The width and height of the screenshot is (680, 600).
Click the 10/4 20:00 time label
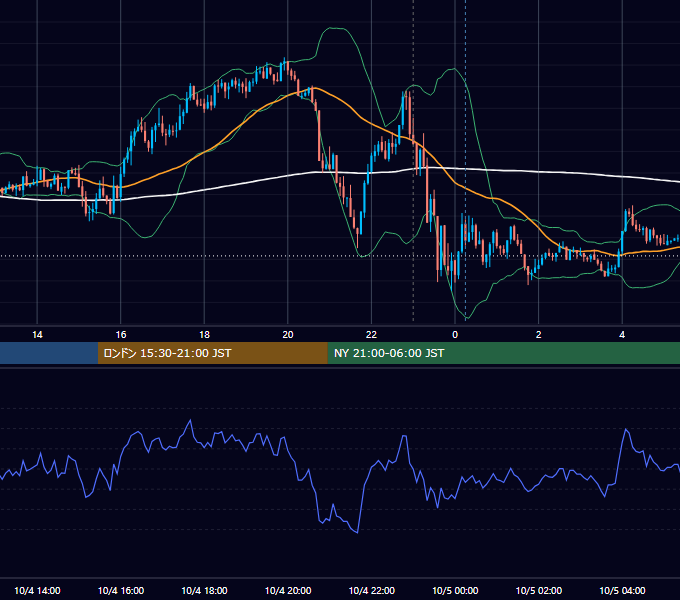click(288, 590)
